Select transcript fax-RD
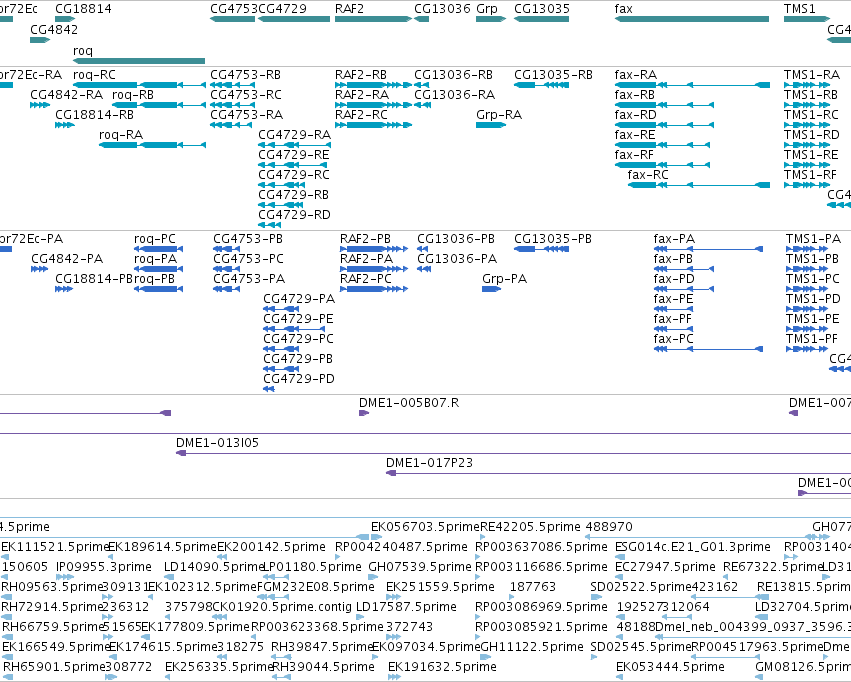Screen dimensions: 851x682 tap(664, 125)
